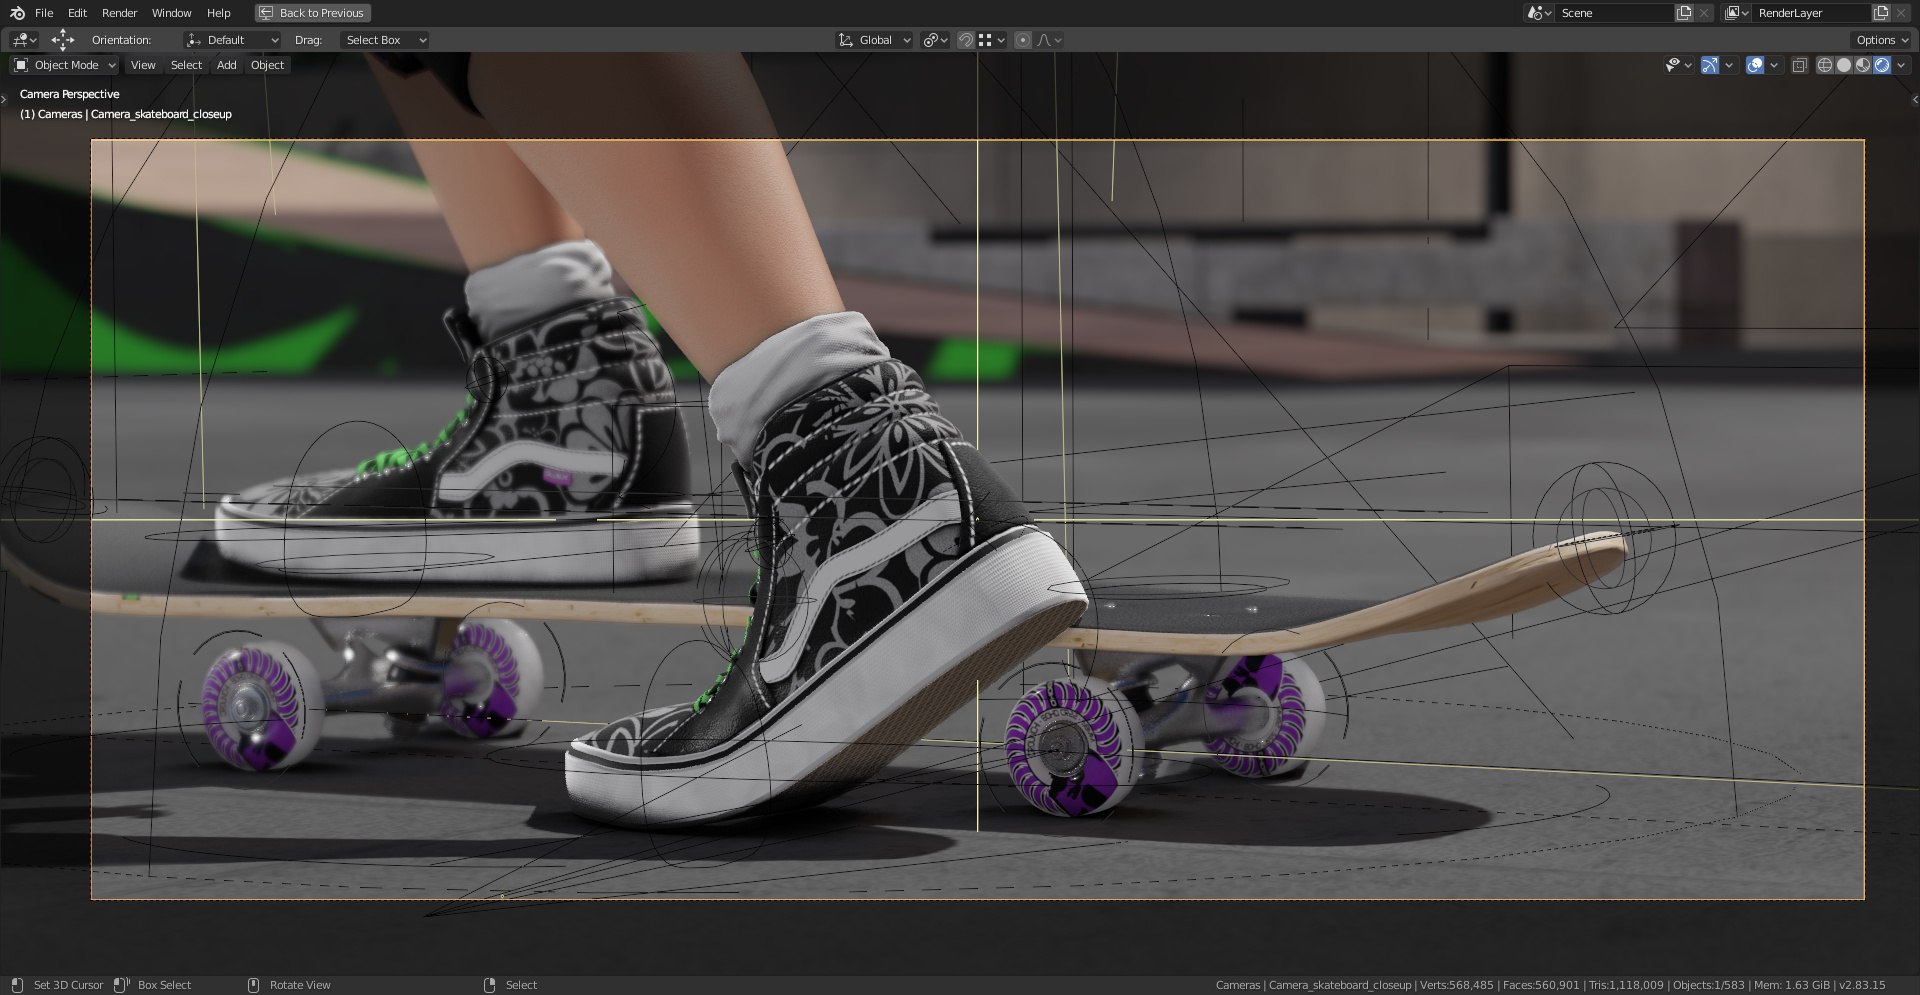Open the viewport Object menu
Screen dimensions: 1920x995
pos(267,65)
